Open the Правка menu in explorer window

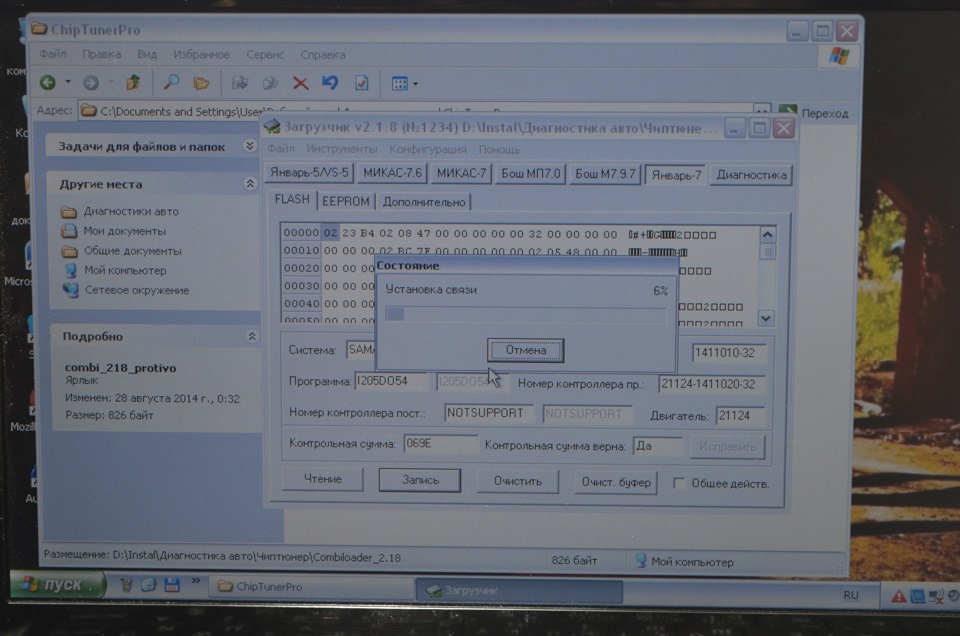[101, 54]
